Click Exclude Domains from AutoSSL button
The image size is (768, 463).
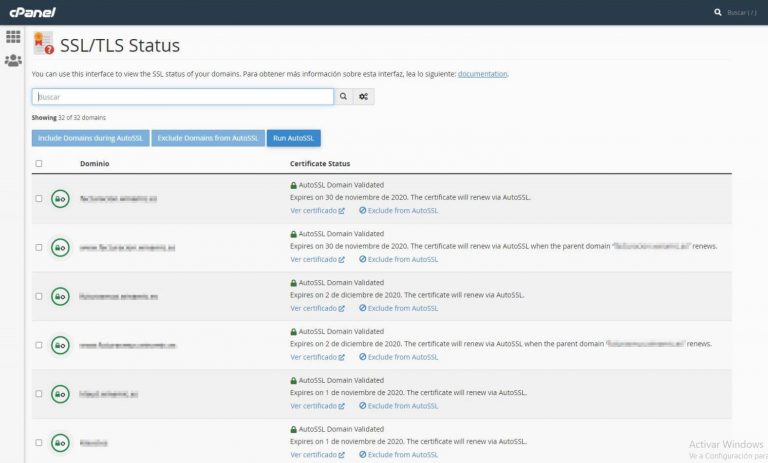(x=208, y=138)
